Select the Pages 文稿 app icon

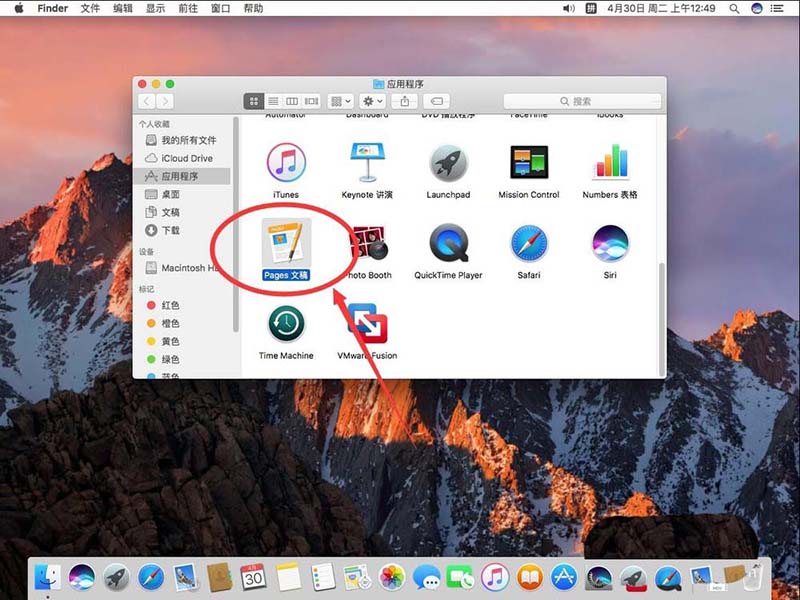(x=286, y=243)
